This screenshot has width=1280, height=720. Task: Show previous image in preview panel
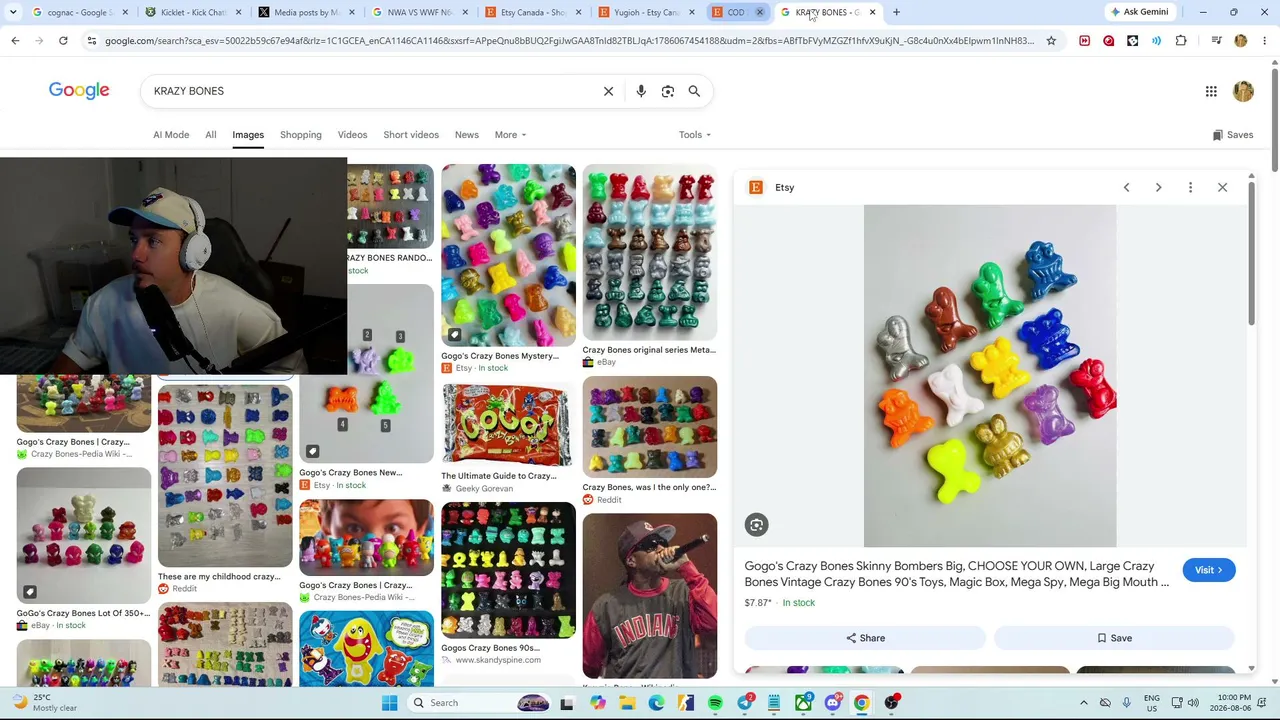click(x=1126, y=187)
